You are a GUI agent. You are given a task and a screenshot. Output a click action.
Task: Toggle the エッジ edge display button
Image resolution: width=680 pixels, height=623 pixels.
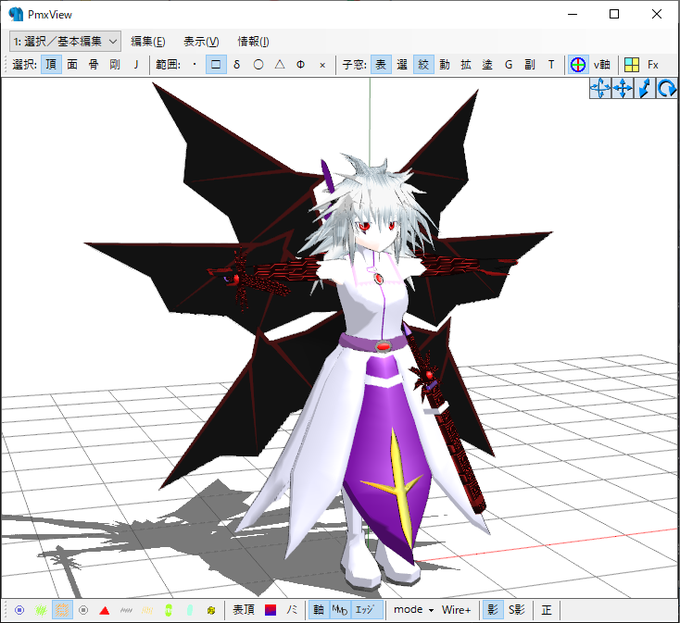(364, 610)
